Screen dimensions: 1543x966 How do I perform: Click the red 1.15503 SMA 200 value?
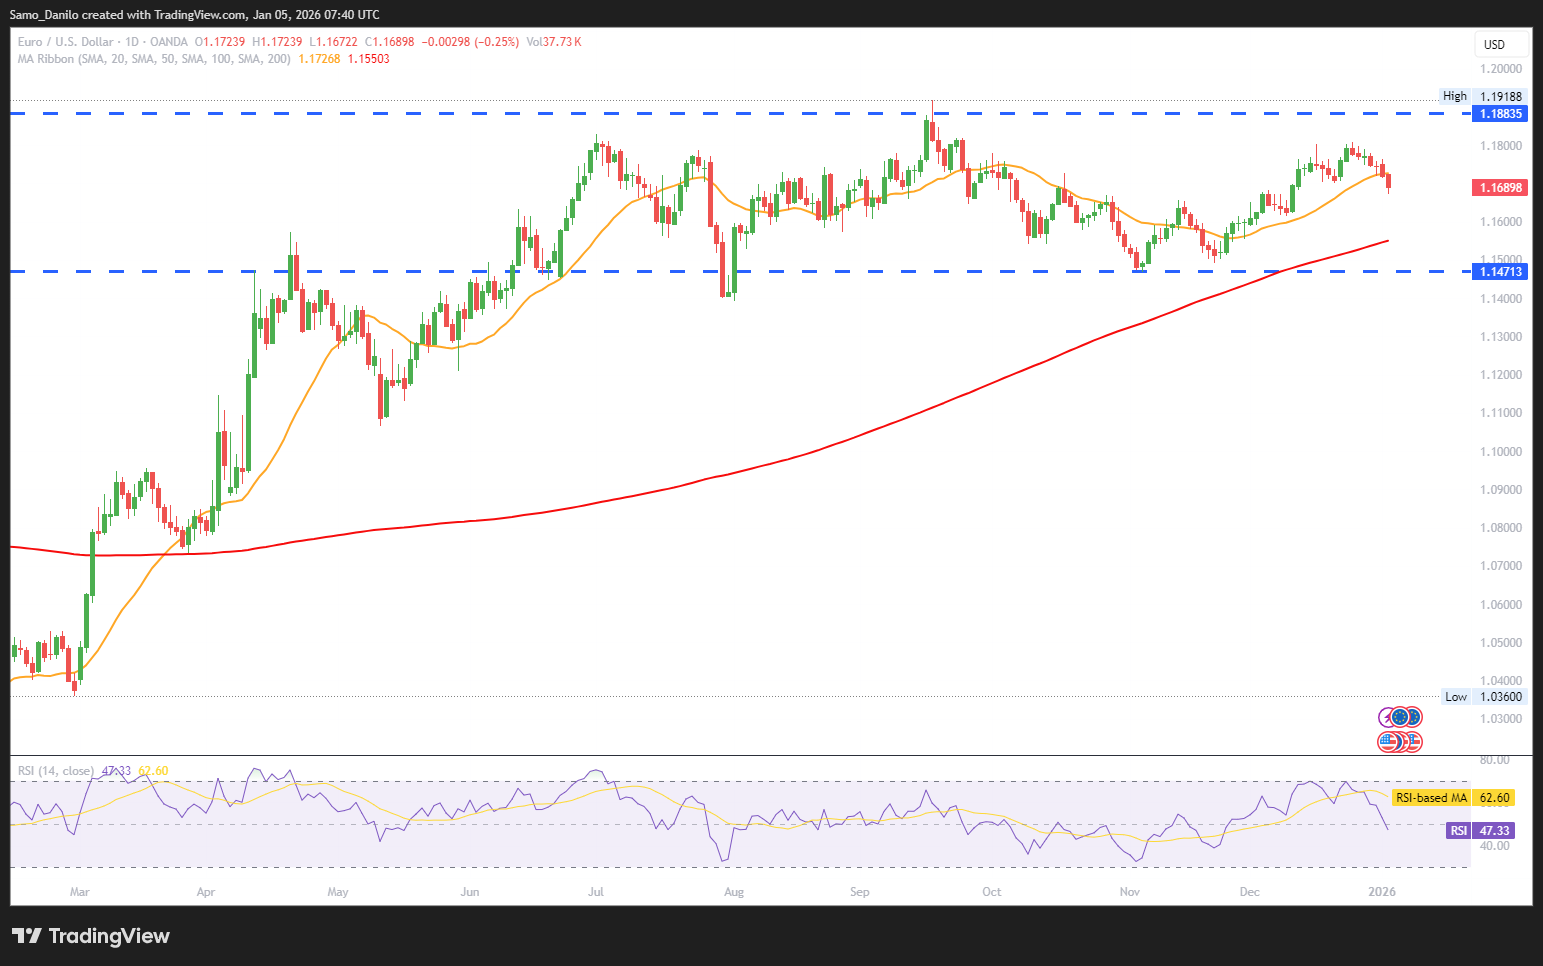click(x=369, y=59)
